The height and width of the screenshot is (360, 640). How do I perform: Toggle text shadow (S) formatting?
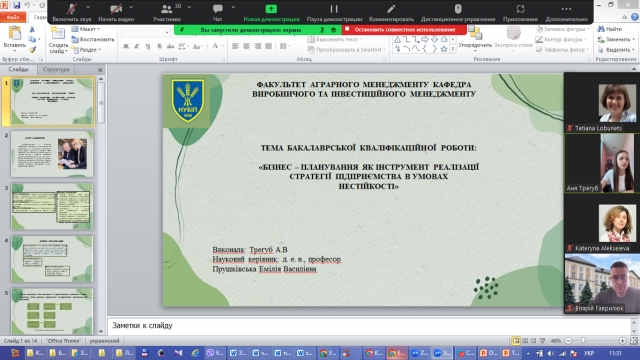pos(159,46)
